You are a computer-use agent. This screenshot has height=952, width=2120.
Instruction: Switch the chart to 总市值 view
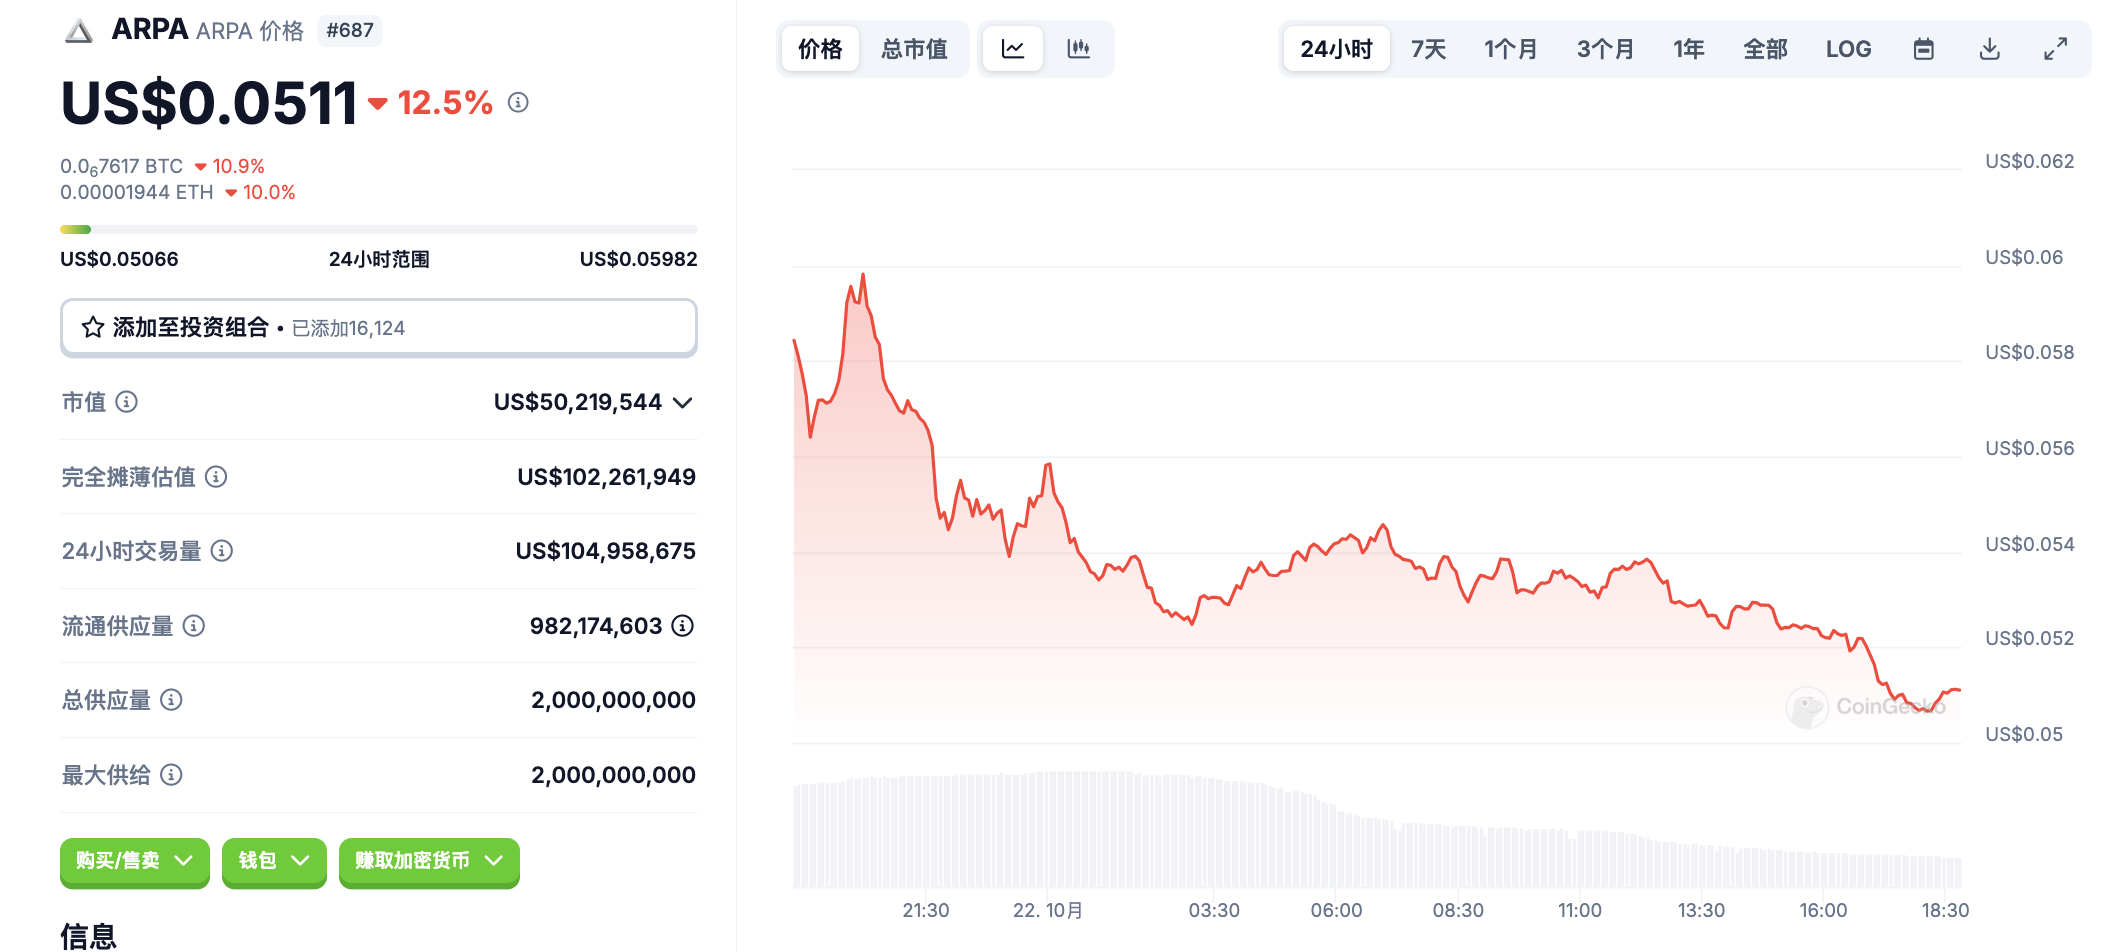[x=914, y=49]
